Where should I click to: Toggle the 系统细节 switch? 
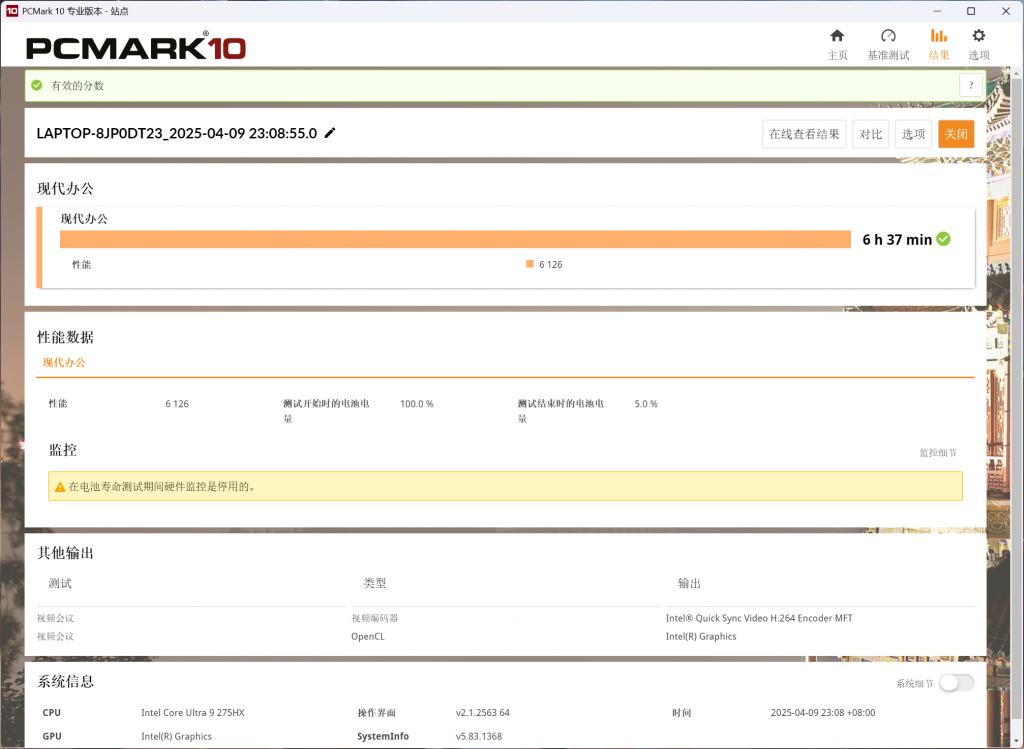coord(957,683)
